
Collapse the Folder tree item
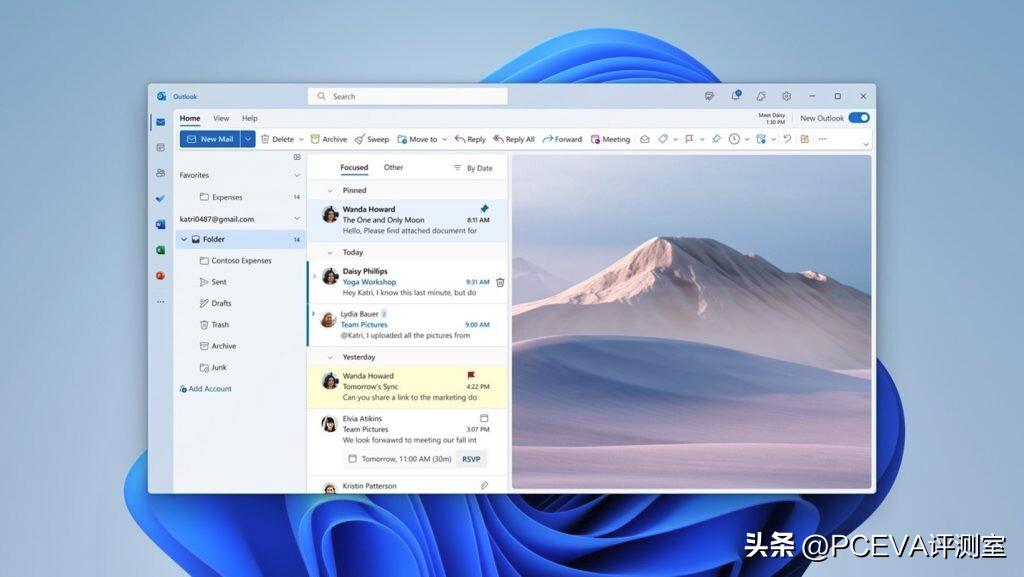[x=185, y=239]
